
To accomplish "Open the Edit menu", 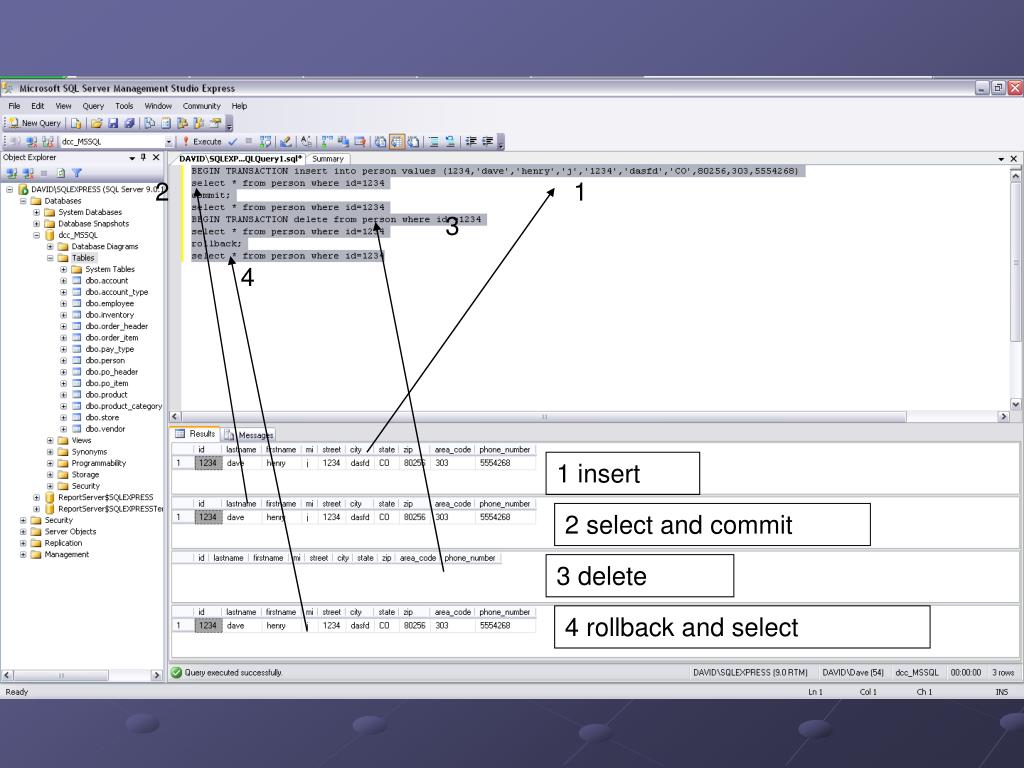I will [38, 106].
